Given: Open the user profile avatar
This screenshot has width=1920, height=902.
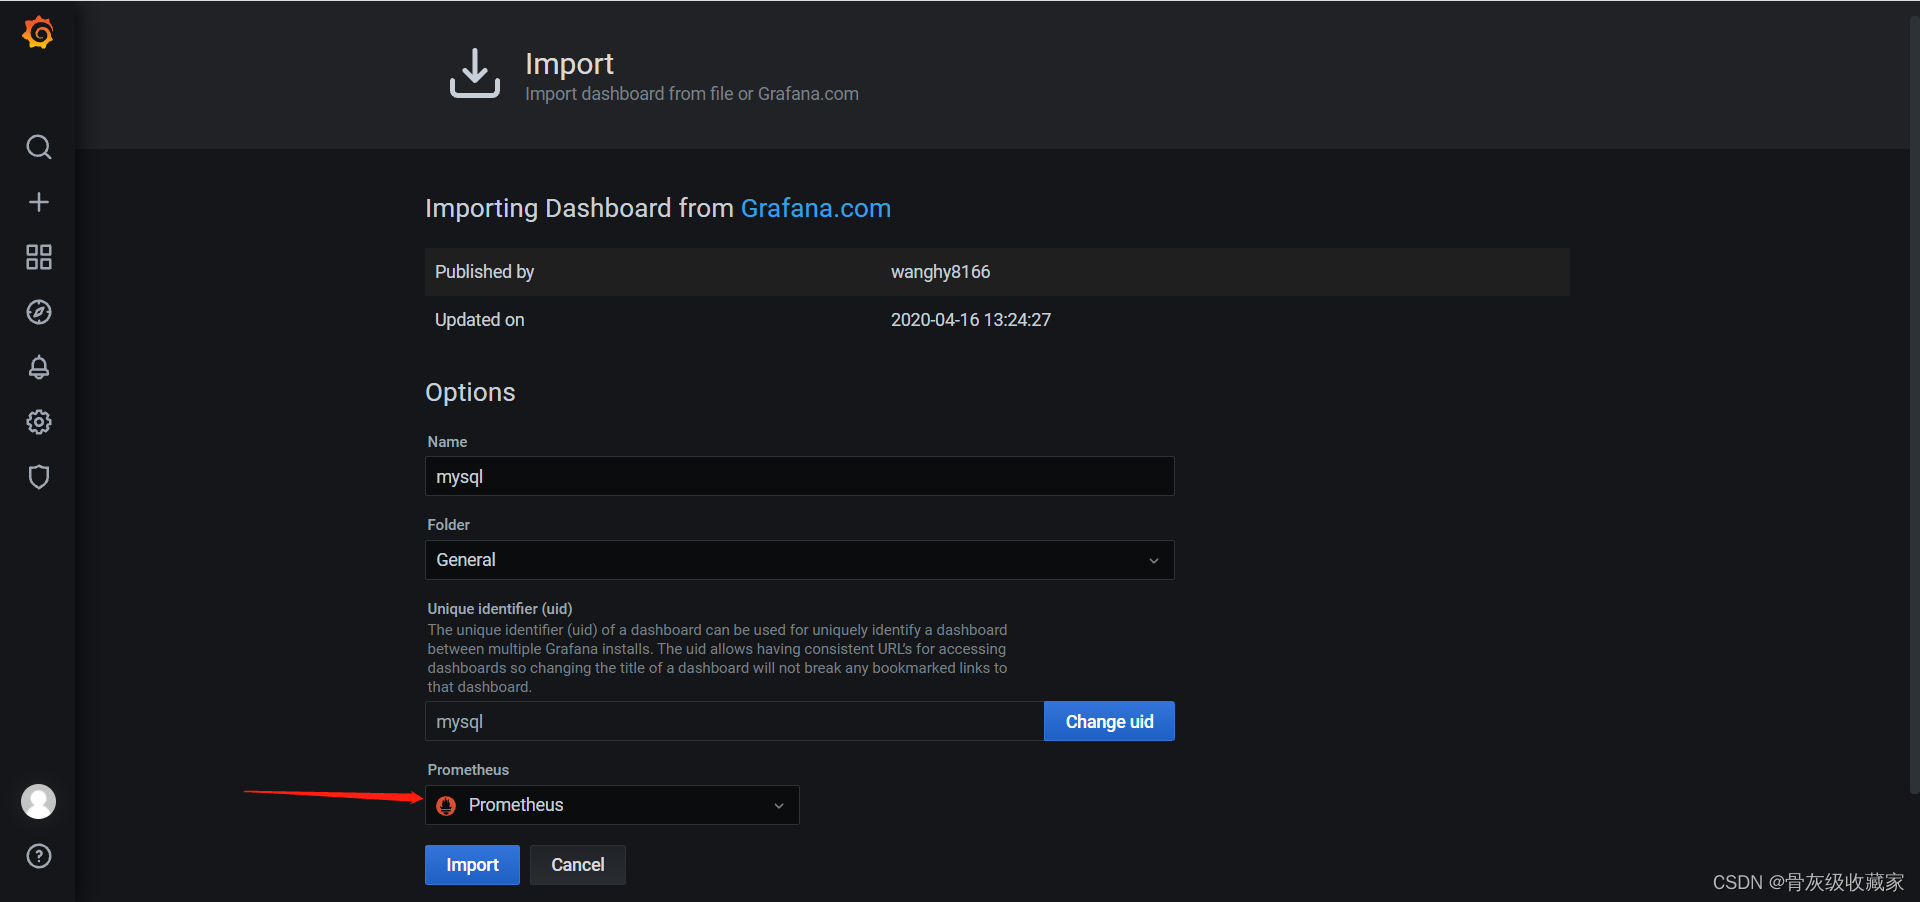Looking at the screenshot, I should (38, 801).
